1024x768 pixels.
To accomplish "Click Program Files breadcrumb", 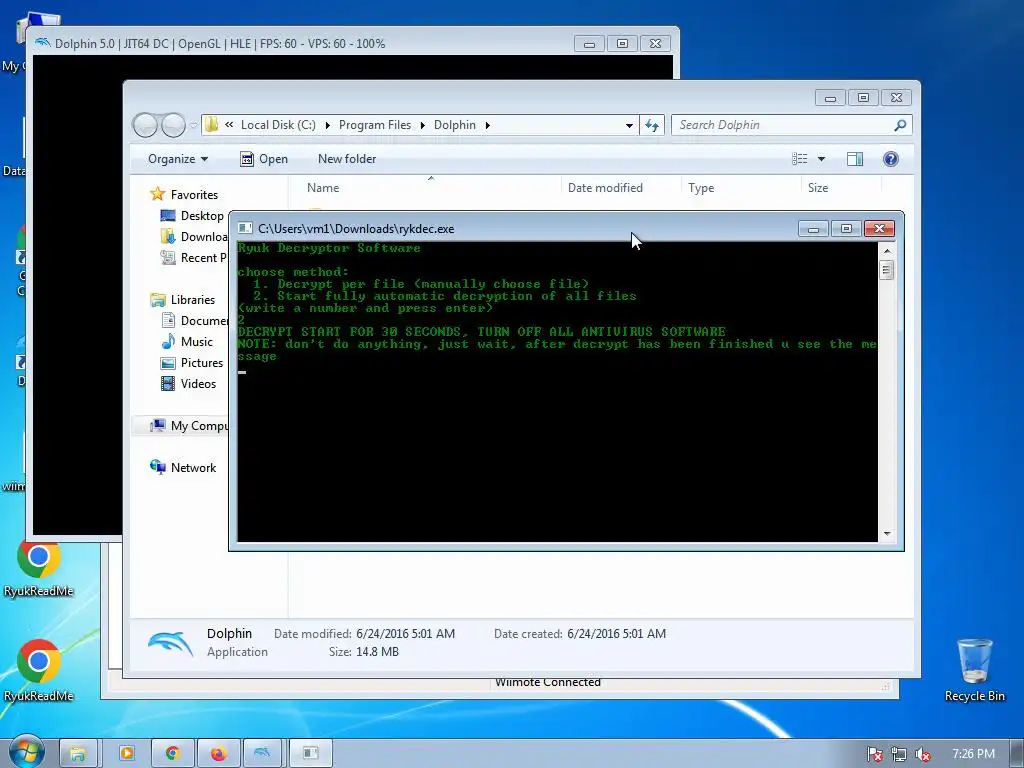I will pos(375,125).
